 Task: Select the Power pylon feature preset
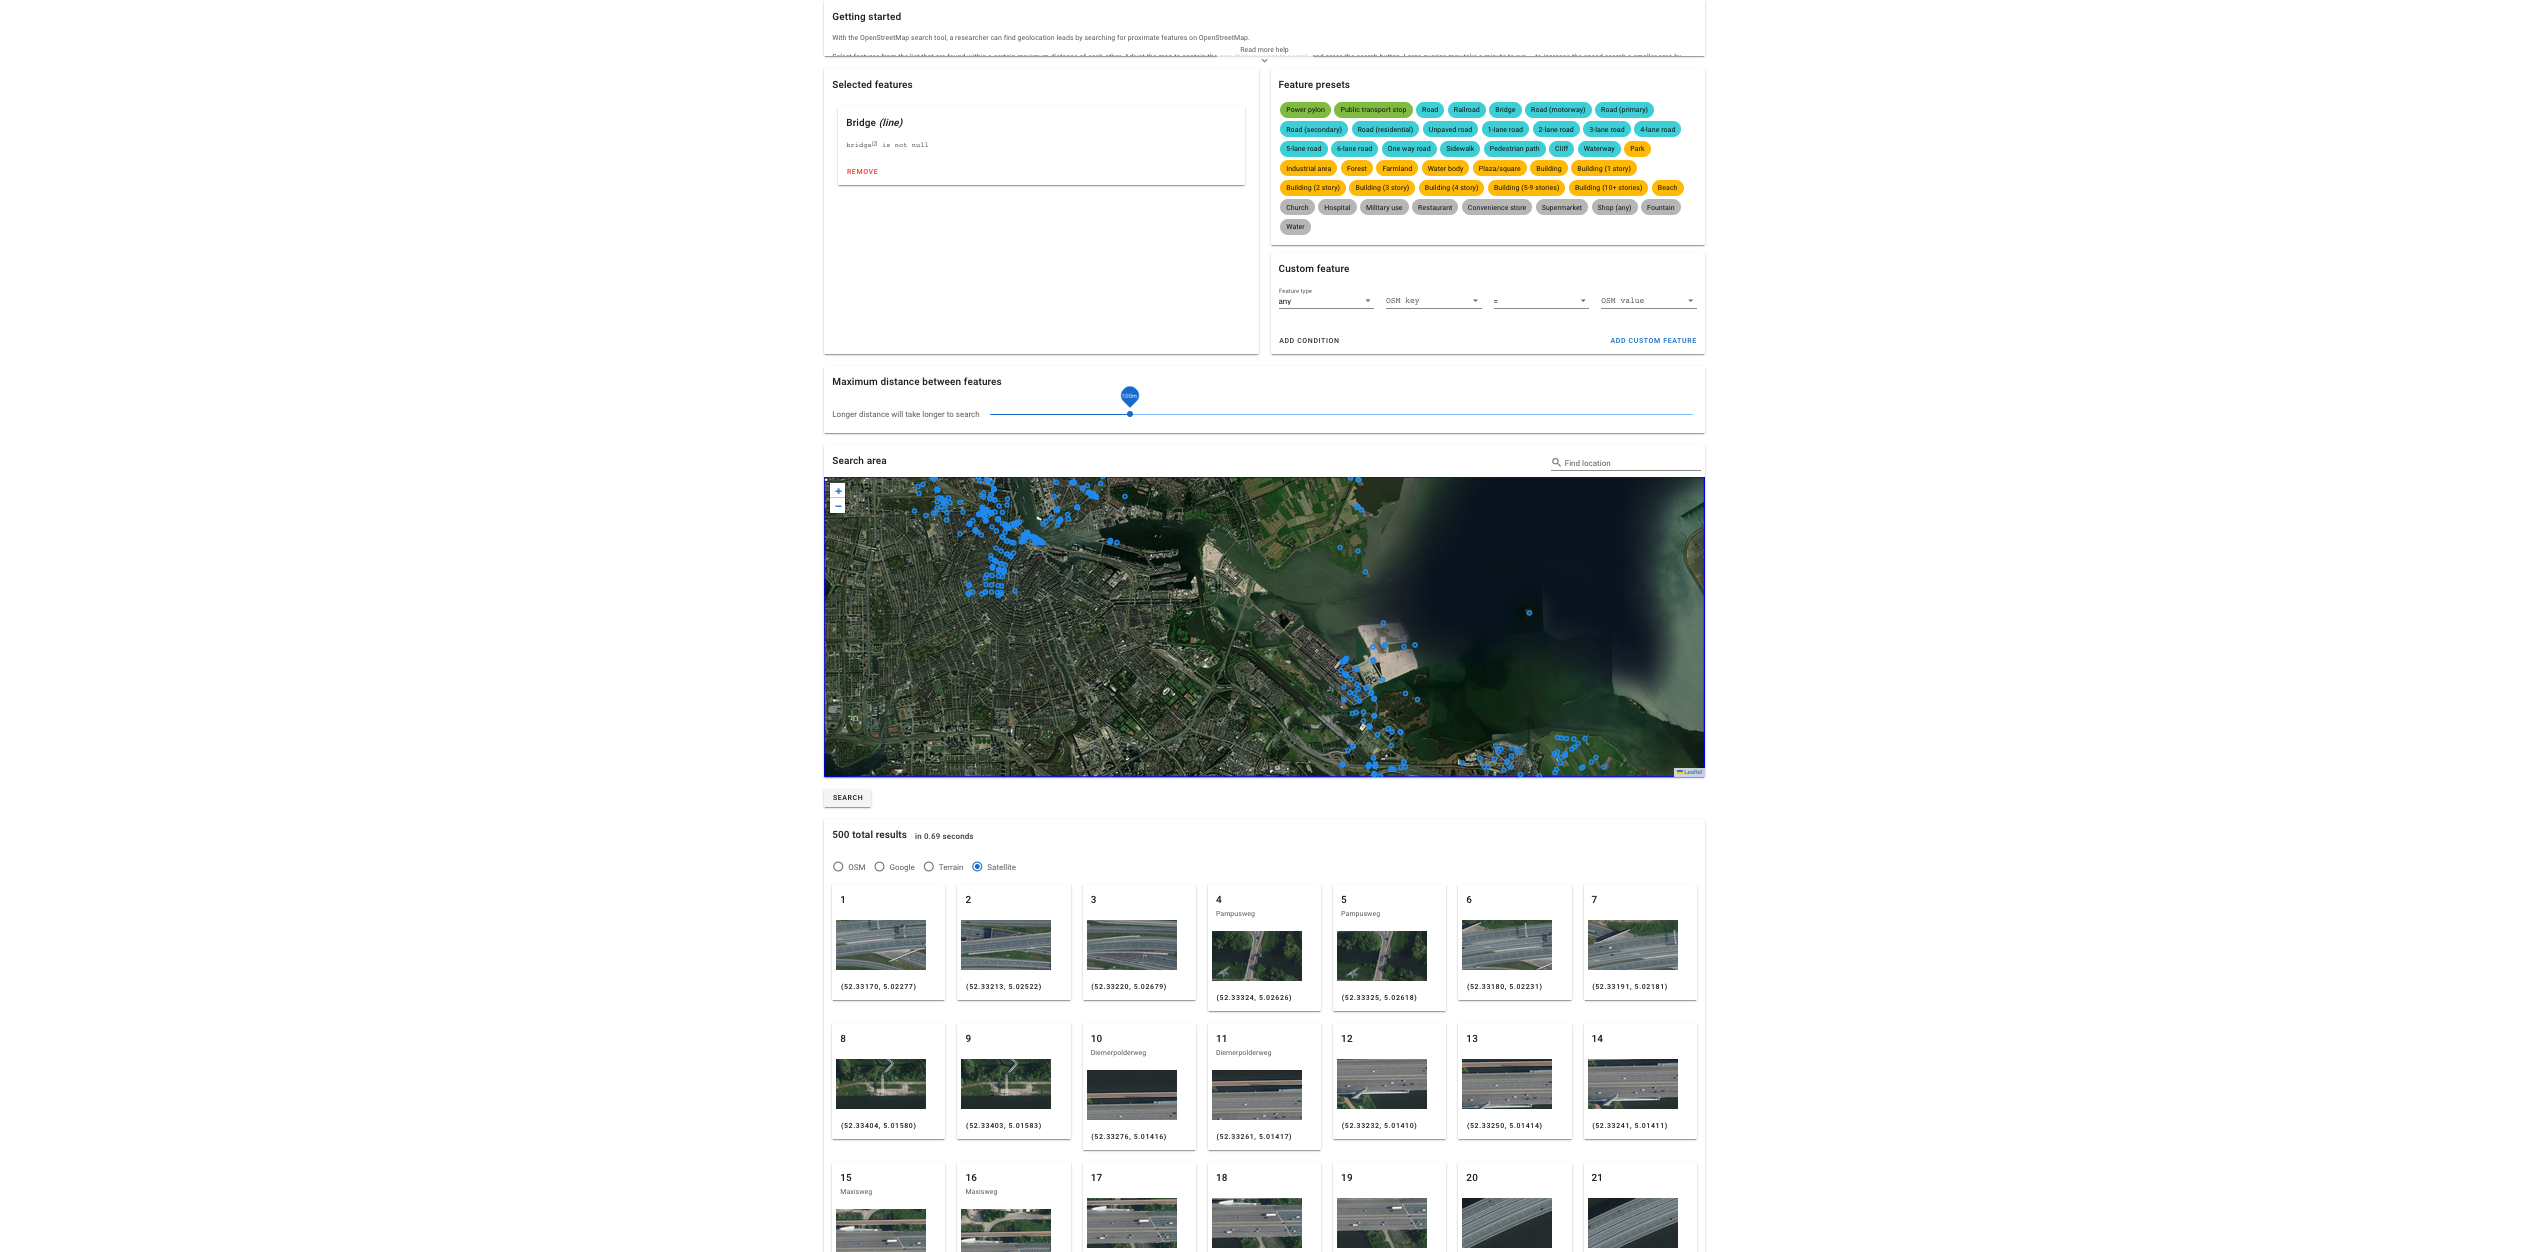(1305, 110)
